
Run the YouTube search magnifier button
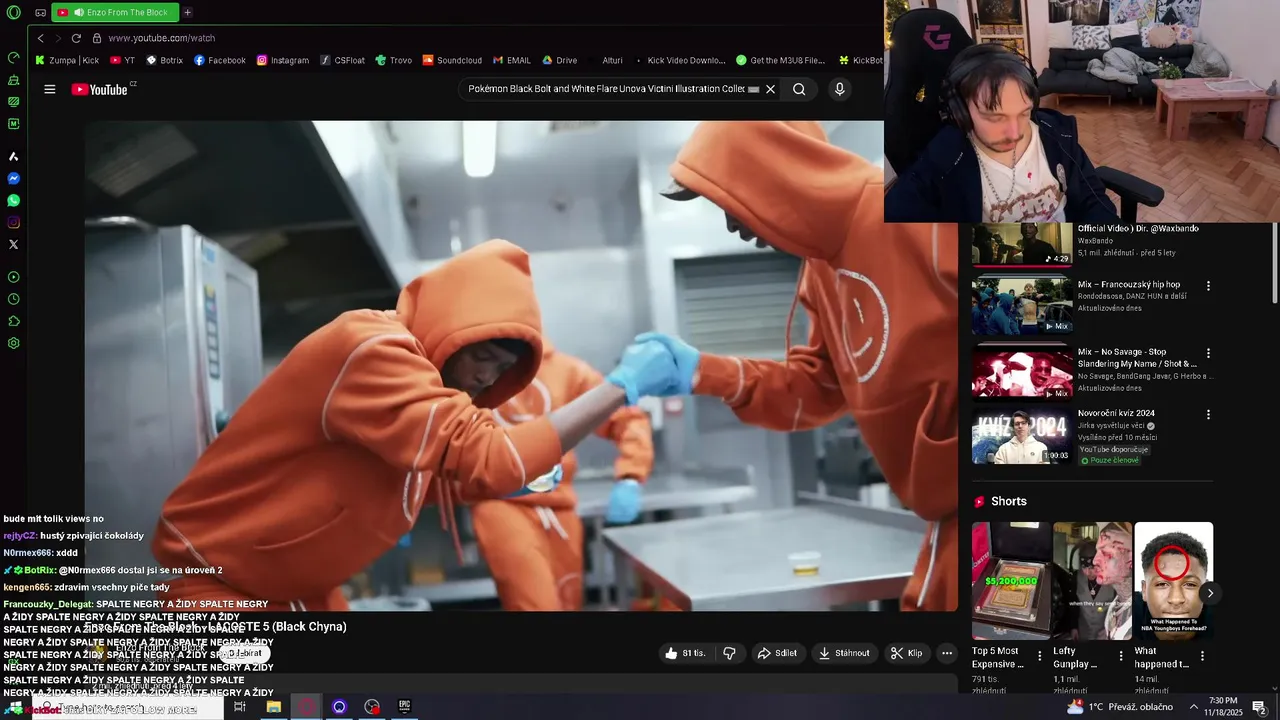(x=799, y=89)
